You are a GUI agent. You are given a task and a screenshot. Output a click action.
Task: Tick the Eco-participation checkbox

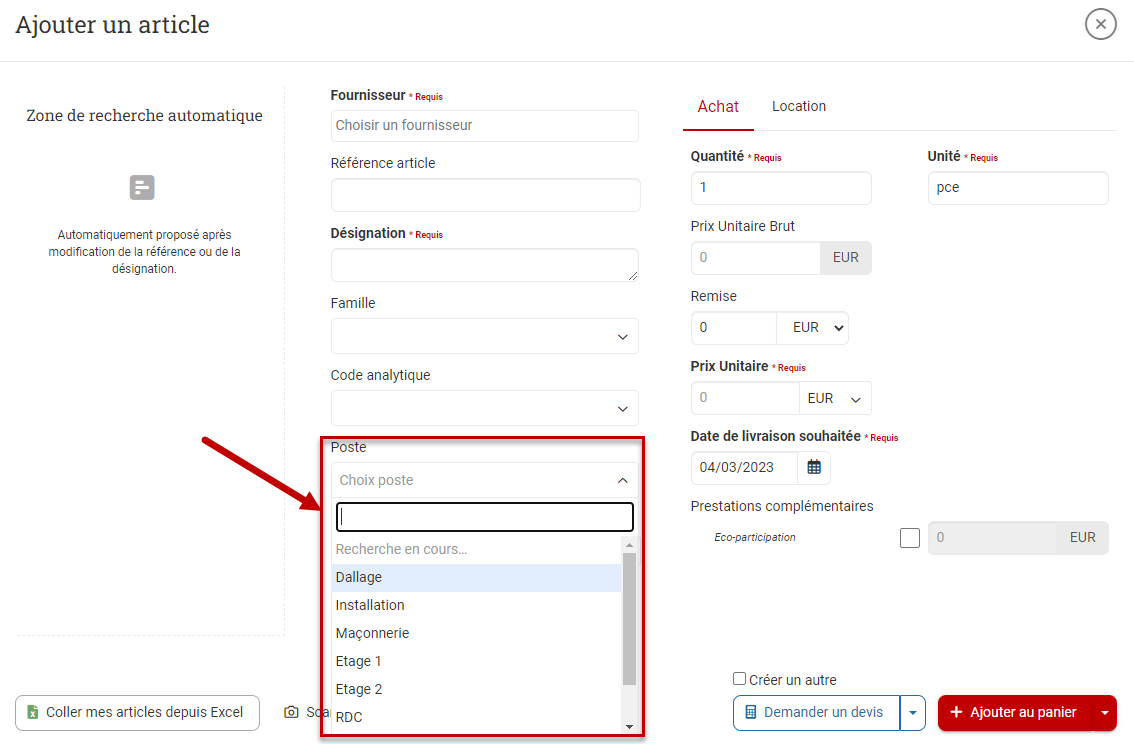tap(910, 538)
